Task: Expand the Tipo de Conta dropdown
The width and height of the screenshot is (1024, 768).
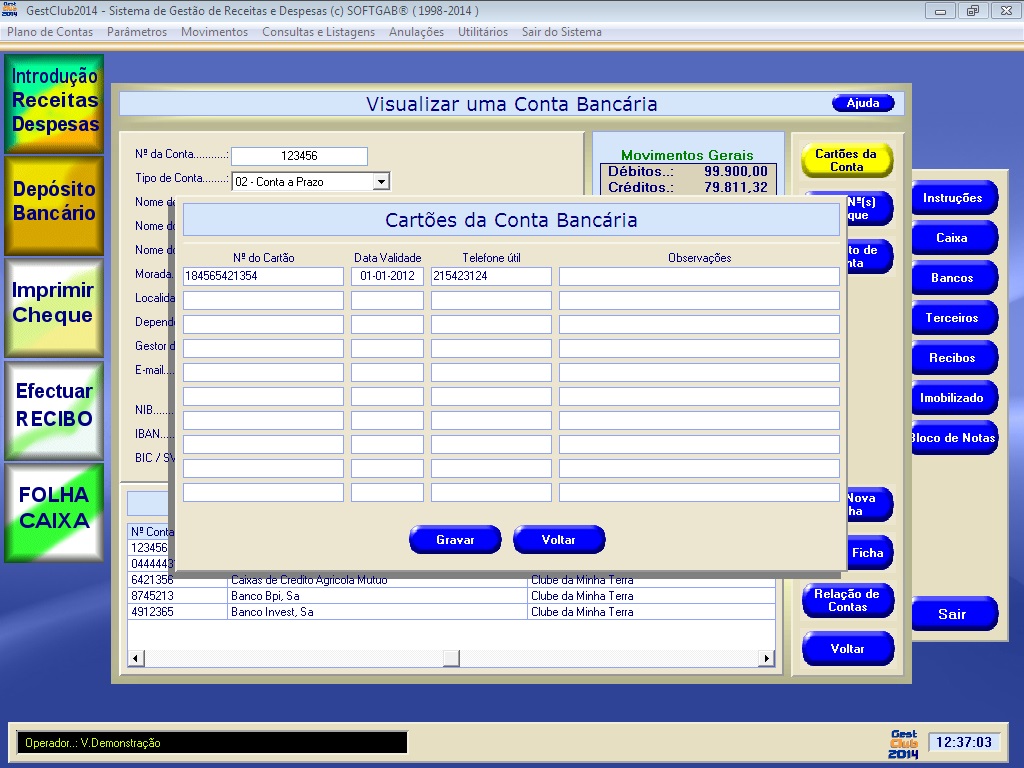Action: click(x=380, y=182)
